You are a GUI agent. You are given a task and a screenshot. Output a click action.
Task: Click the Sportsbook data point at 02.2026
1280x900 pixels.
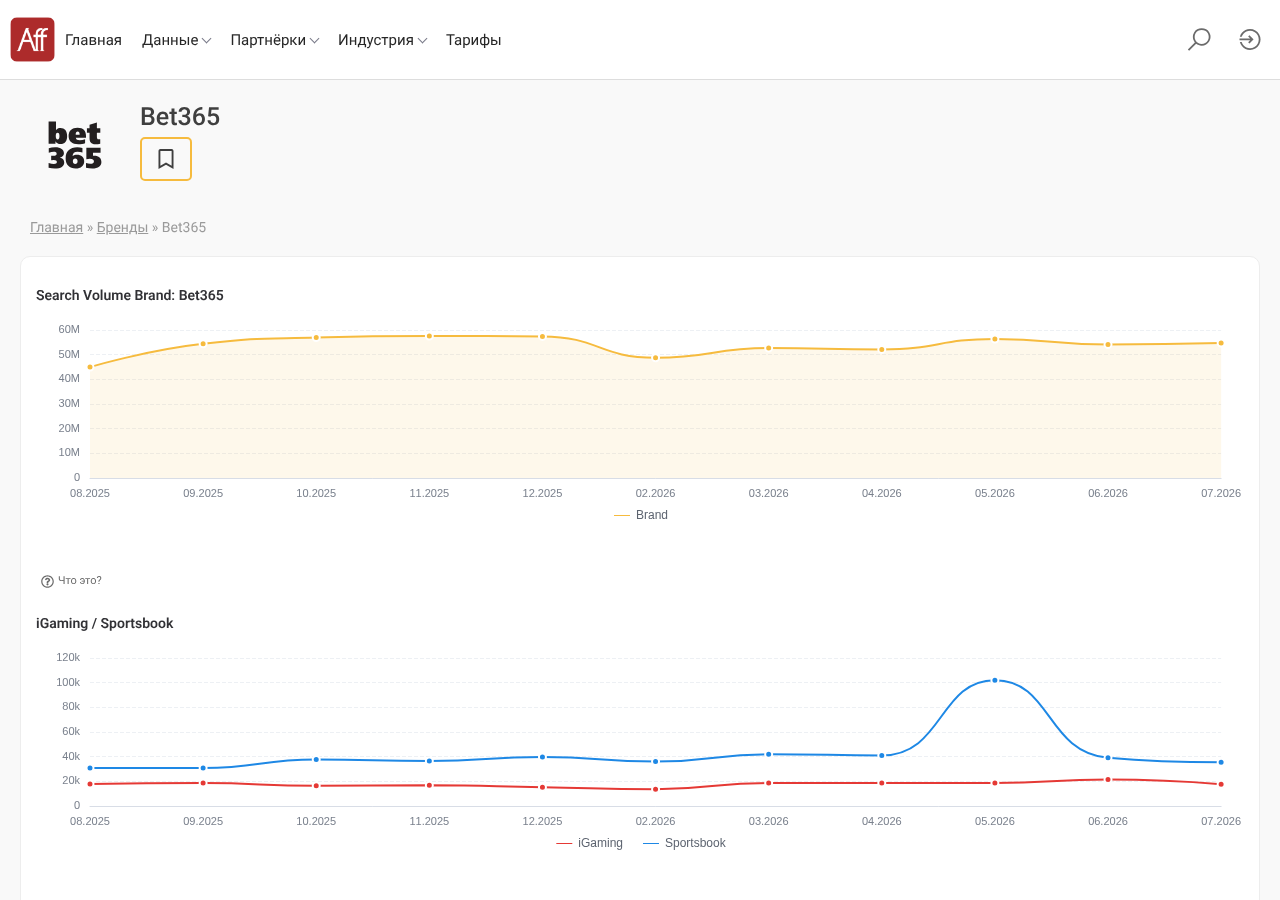[x=656, y=789]
